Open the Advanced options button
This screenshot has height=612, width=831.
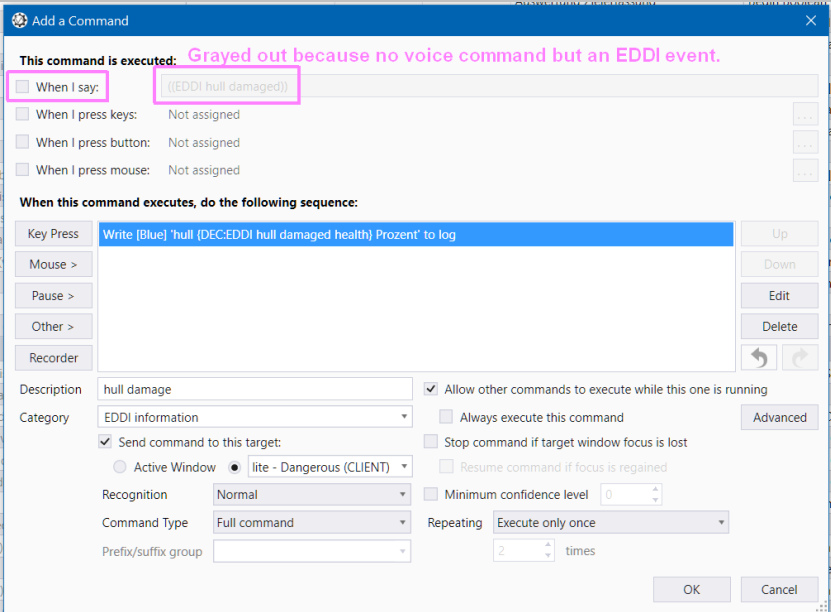pos(780,418)
